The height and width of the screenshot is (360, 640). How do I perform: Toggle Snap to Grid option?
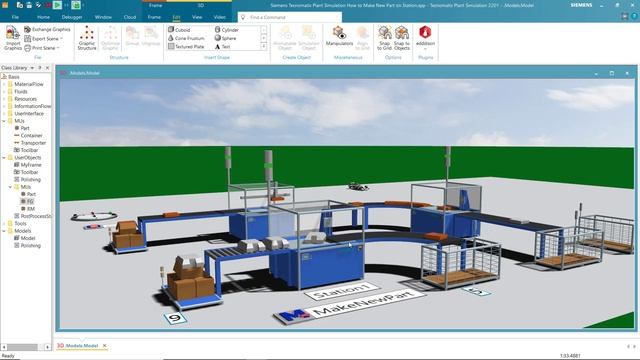[384, 38]
